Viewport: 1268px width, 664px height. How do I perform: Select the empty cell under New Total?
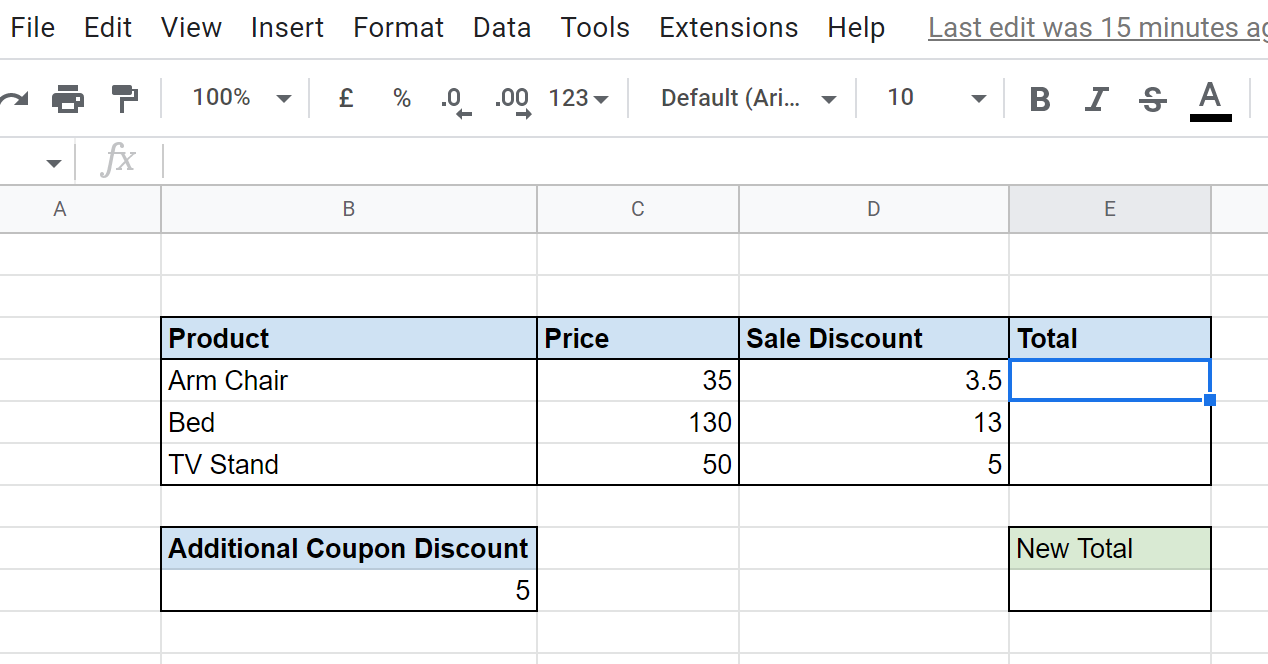(x=1110, y=590)
